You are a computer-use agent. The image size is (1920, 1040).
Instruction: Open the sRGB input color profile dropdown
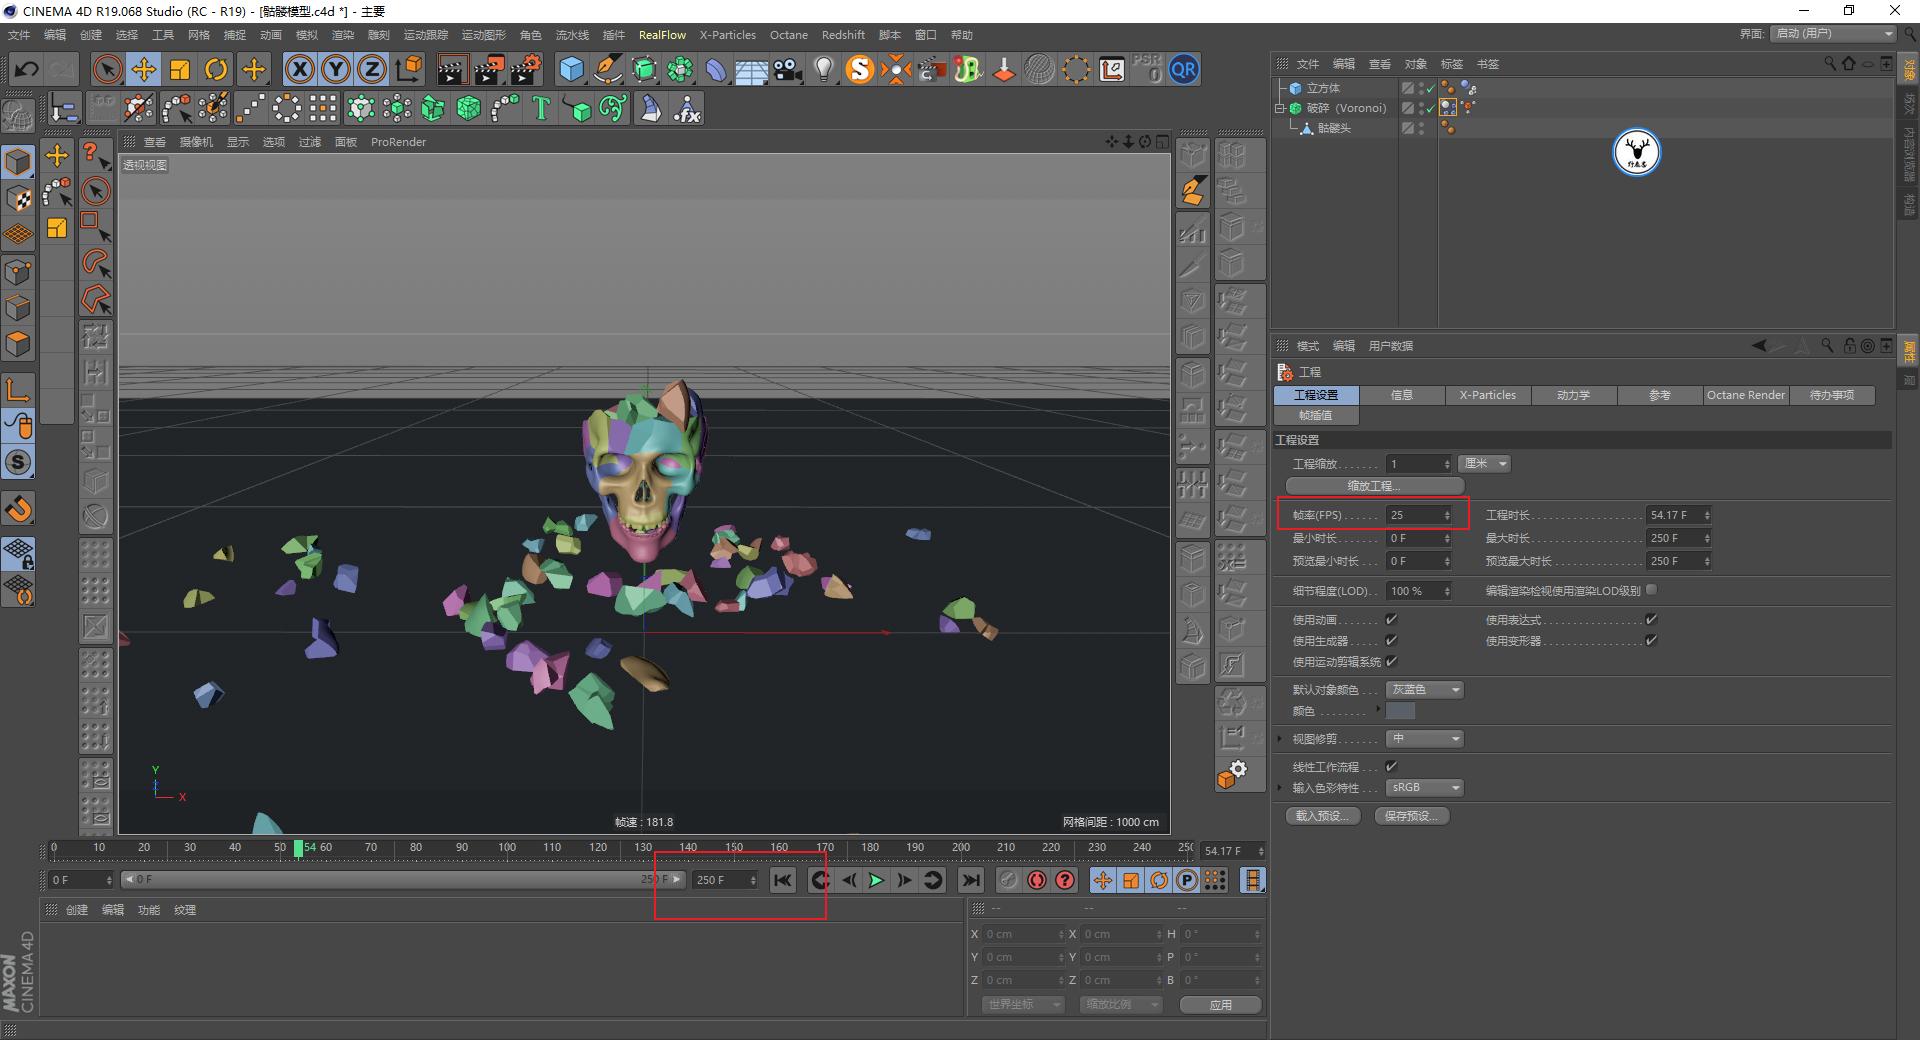pos(1423,787)
